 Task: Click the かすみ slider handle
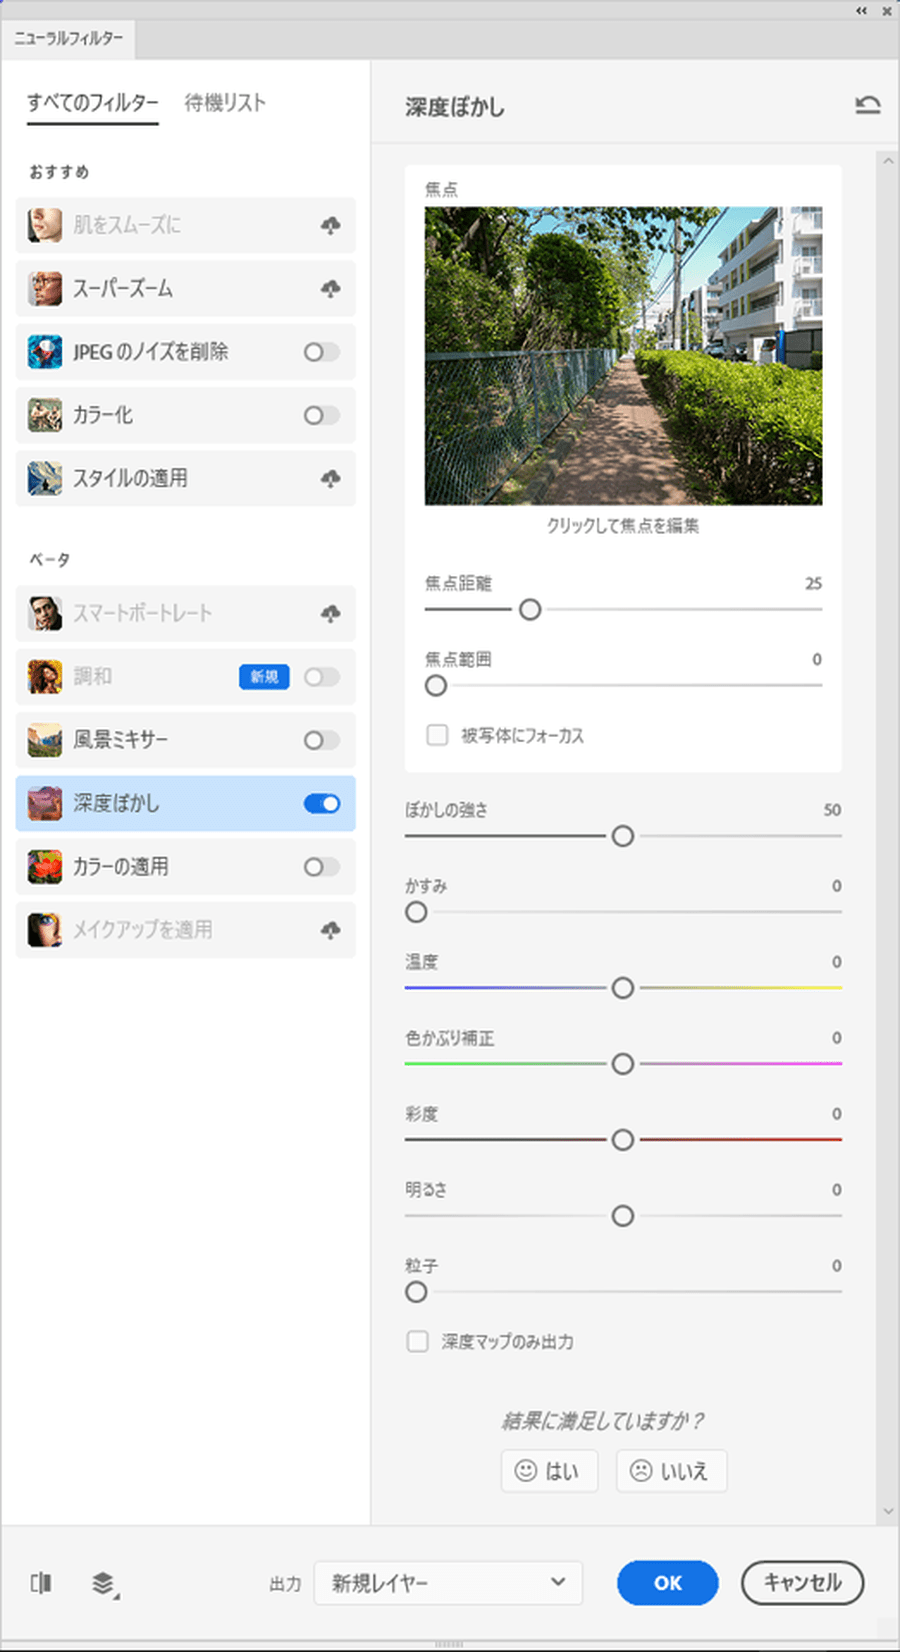pos(416,912)
